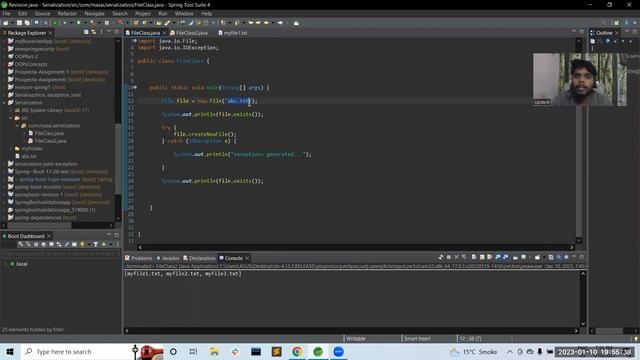Screen dimensions: 640x360
Task: Toggle Link with Editor in Package Explorer
Action: [x=93, y=32]
